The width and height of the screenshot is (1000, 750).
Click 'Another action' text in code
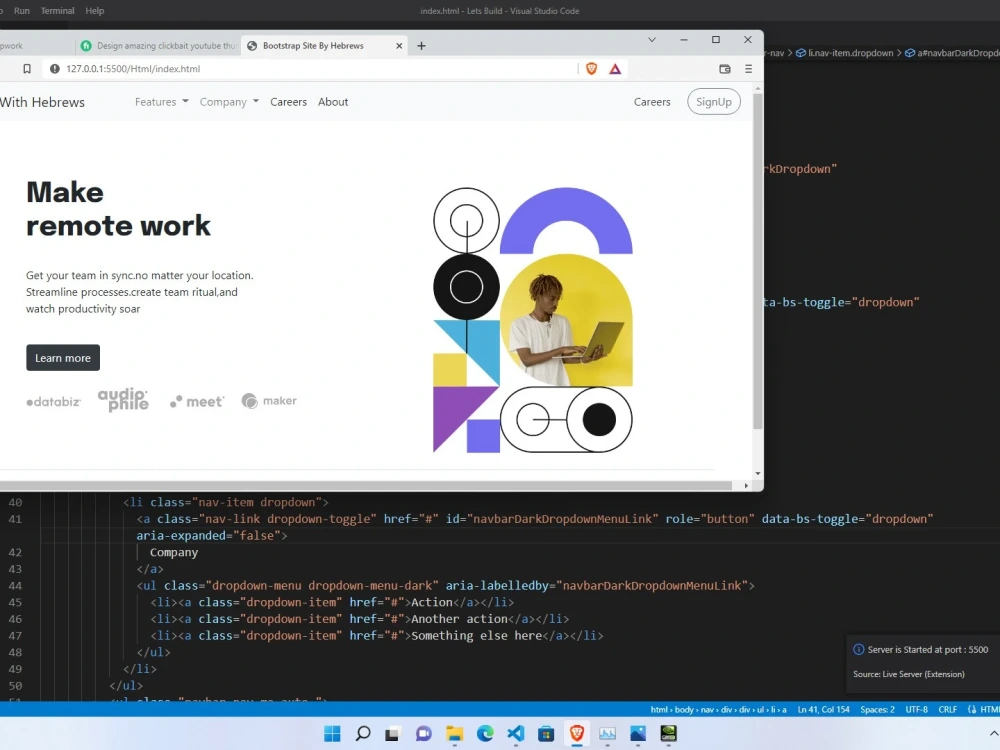click(x=459, y=619)
